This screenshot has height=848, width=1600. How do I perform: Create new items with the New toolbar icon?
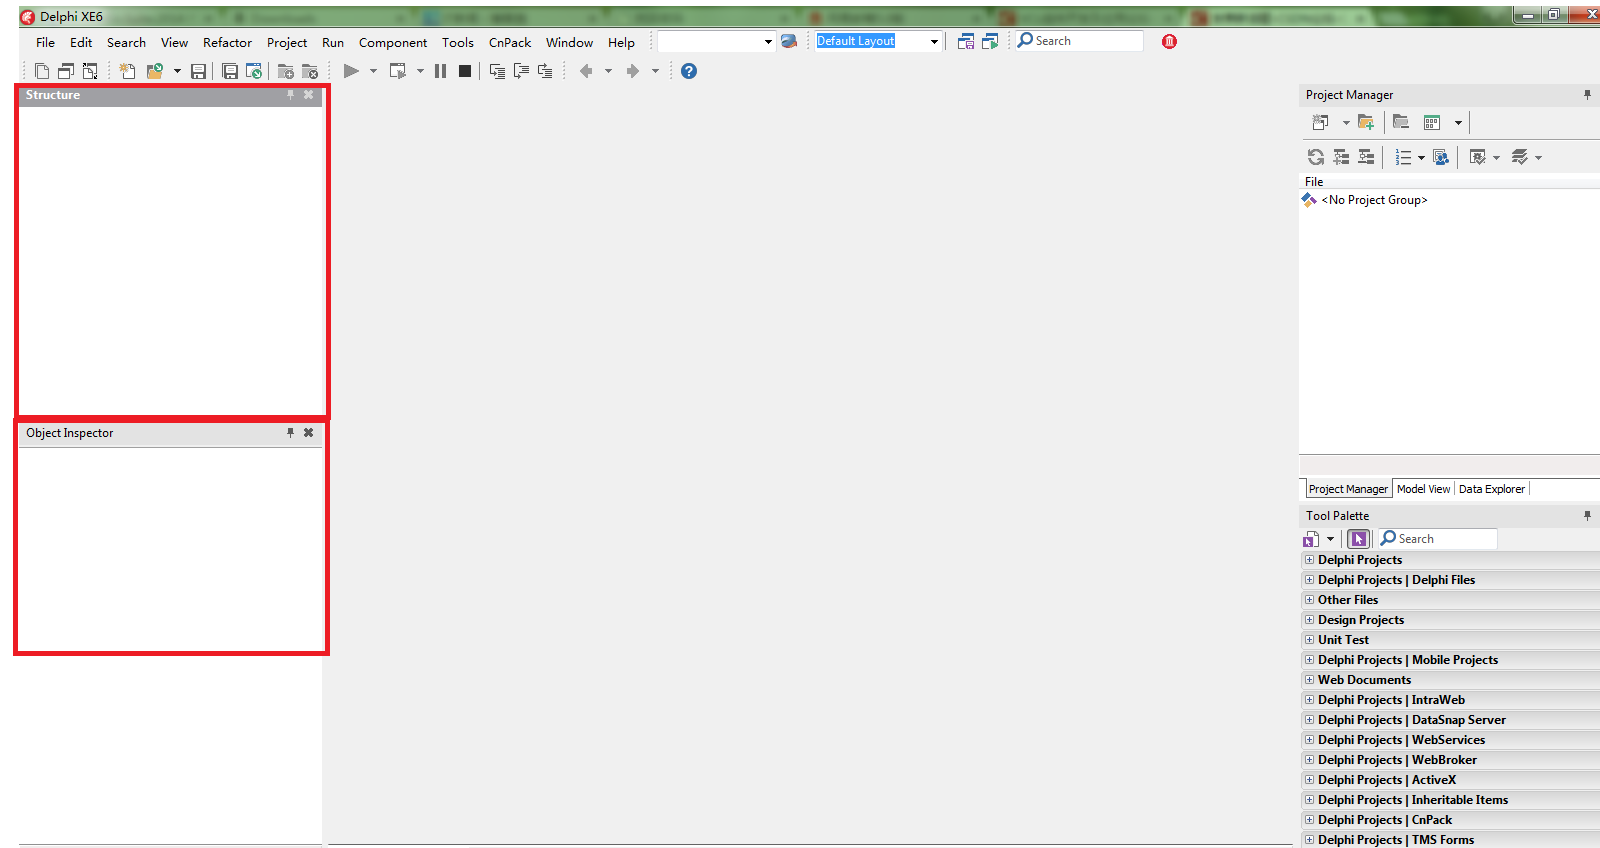(x=42, y=71)
